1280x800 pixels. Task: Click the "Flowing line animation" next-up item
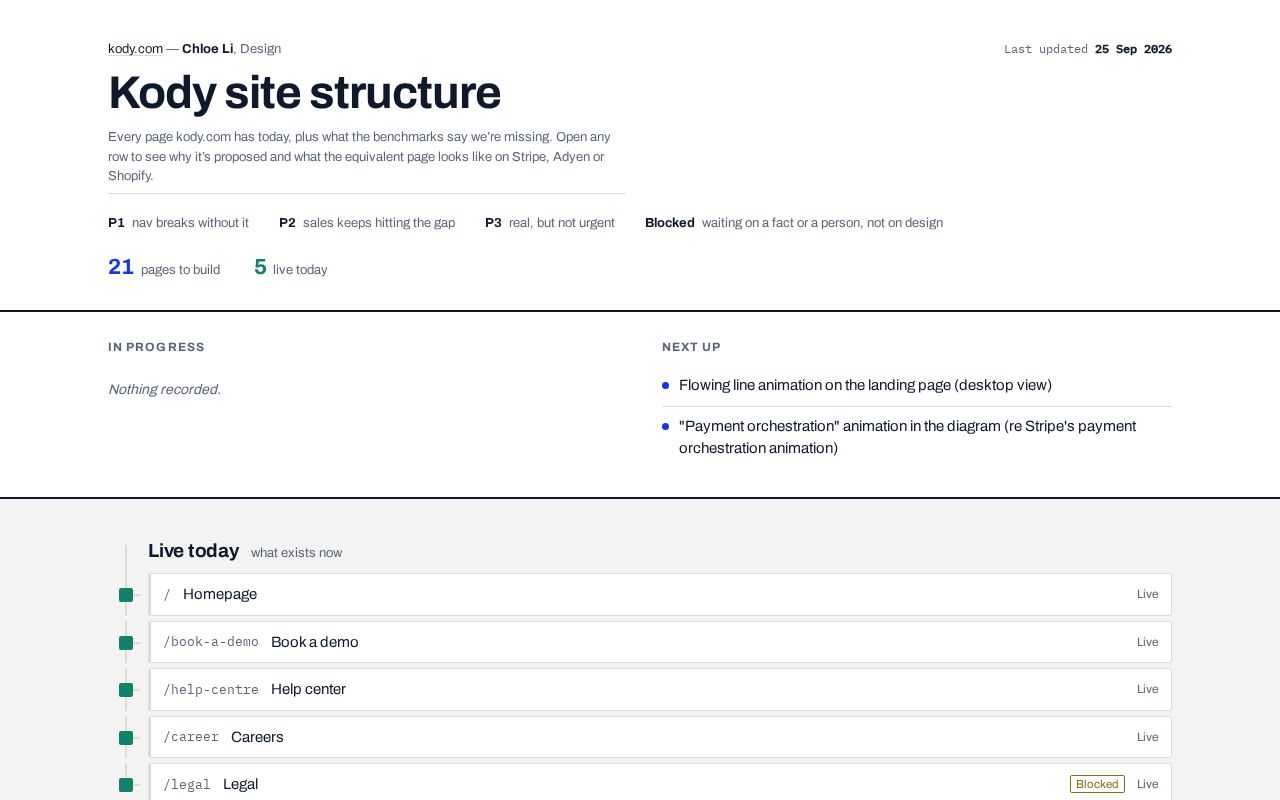(x=865, y=385)
